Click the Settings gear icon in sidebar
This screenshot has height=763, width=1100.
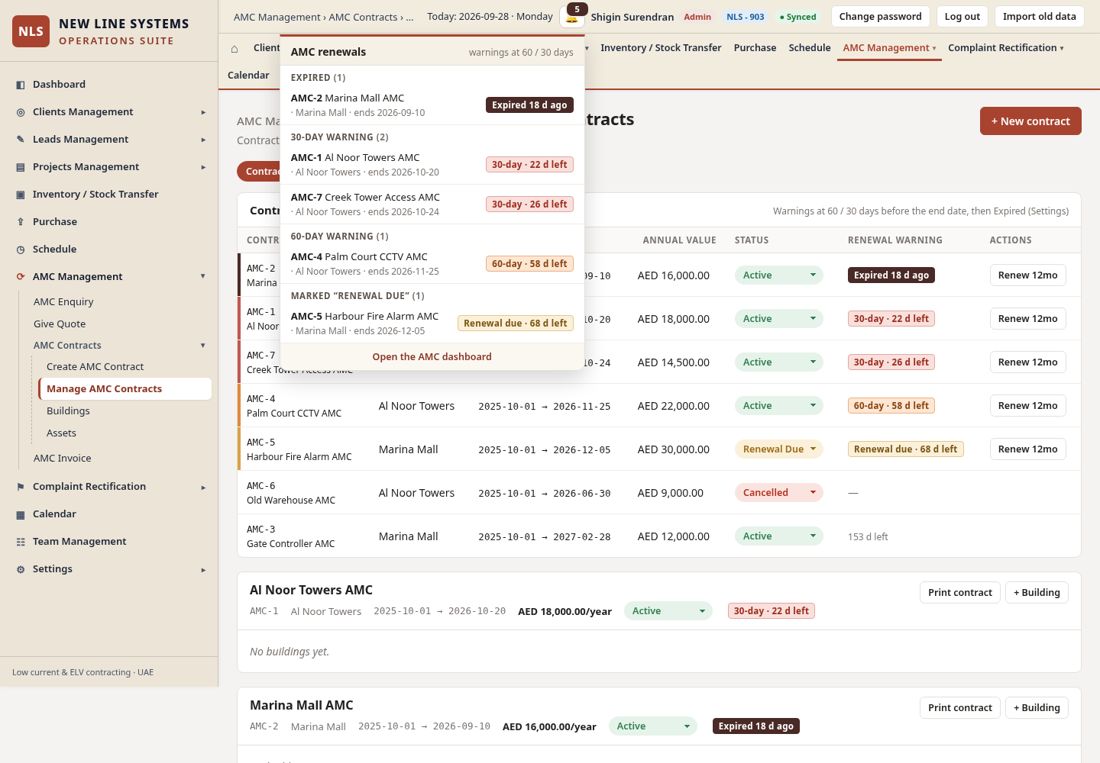pos(20,569)
